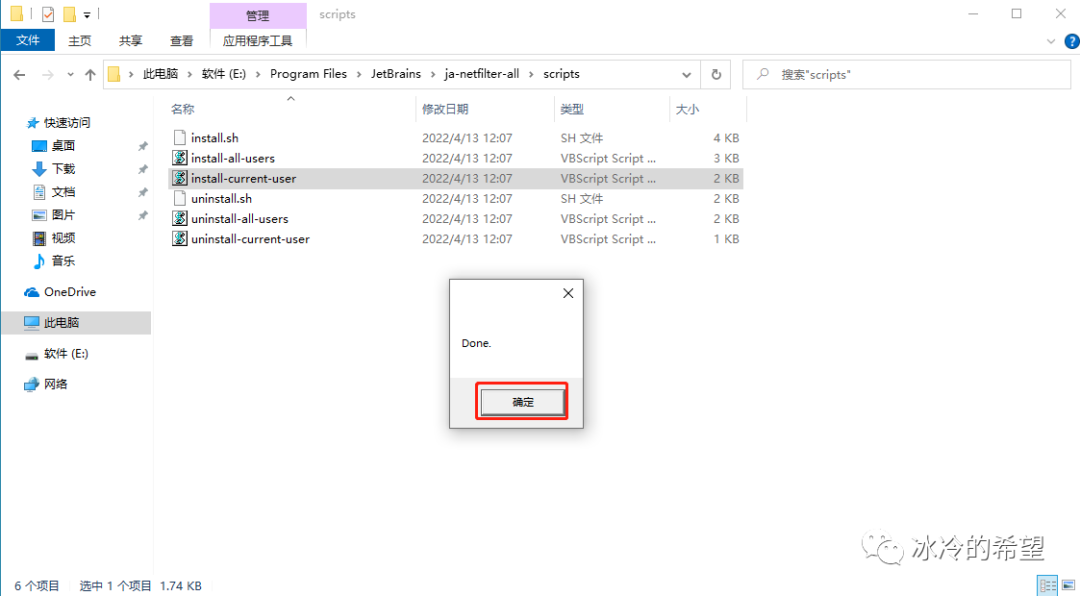Select the install-current-user script icon

pyautogui.click(x=180, y=178)
